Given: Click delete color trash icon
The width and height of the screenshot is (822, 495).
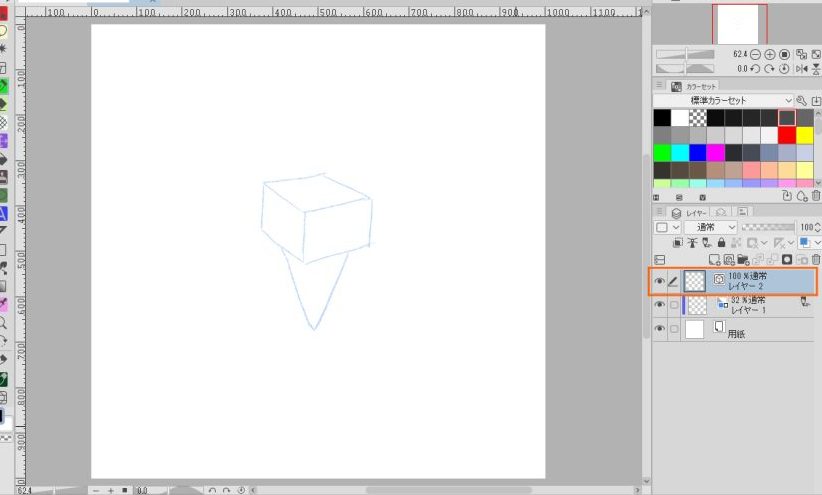Looking at the screenshot, I should 816,196.
